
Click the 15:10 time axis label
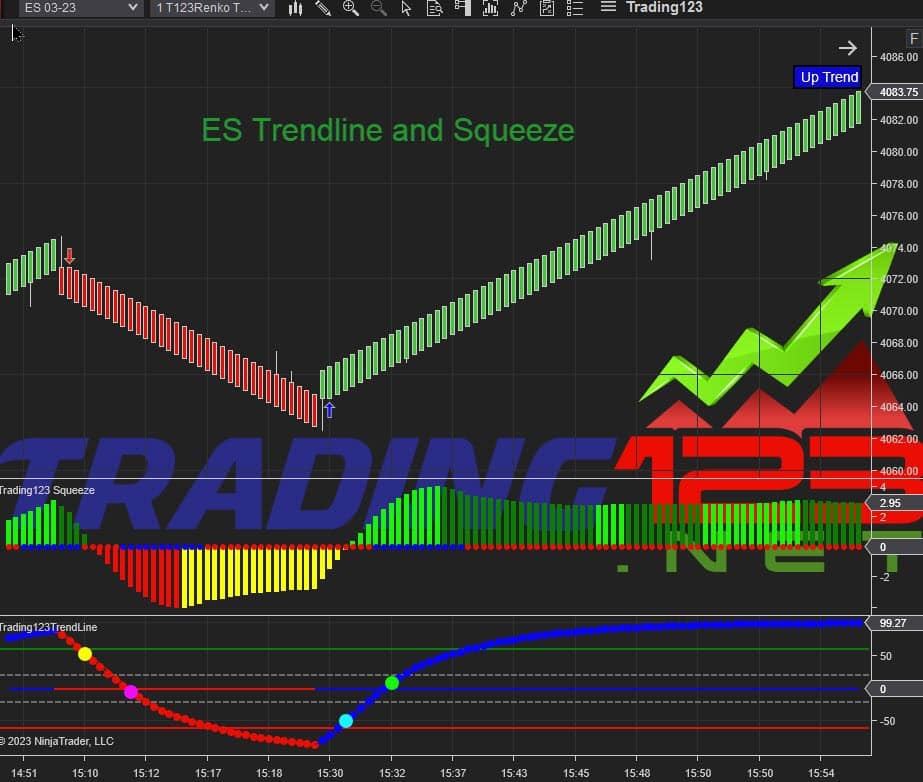tap(85, 773)
